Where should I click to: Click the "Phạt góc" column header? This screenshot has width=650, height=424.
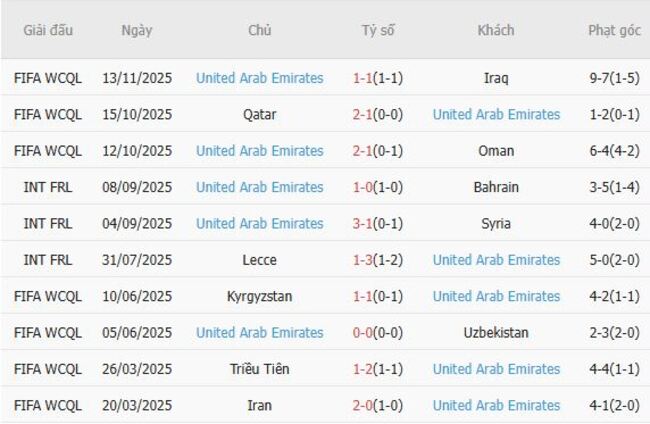(614, 30)
